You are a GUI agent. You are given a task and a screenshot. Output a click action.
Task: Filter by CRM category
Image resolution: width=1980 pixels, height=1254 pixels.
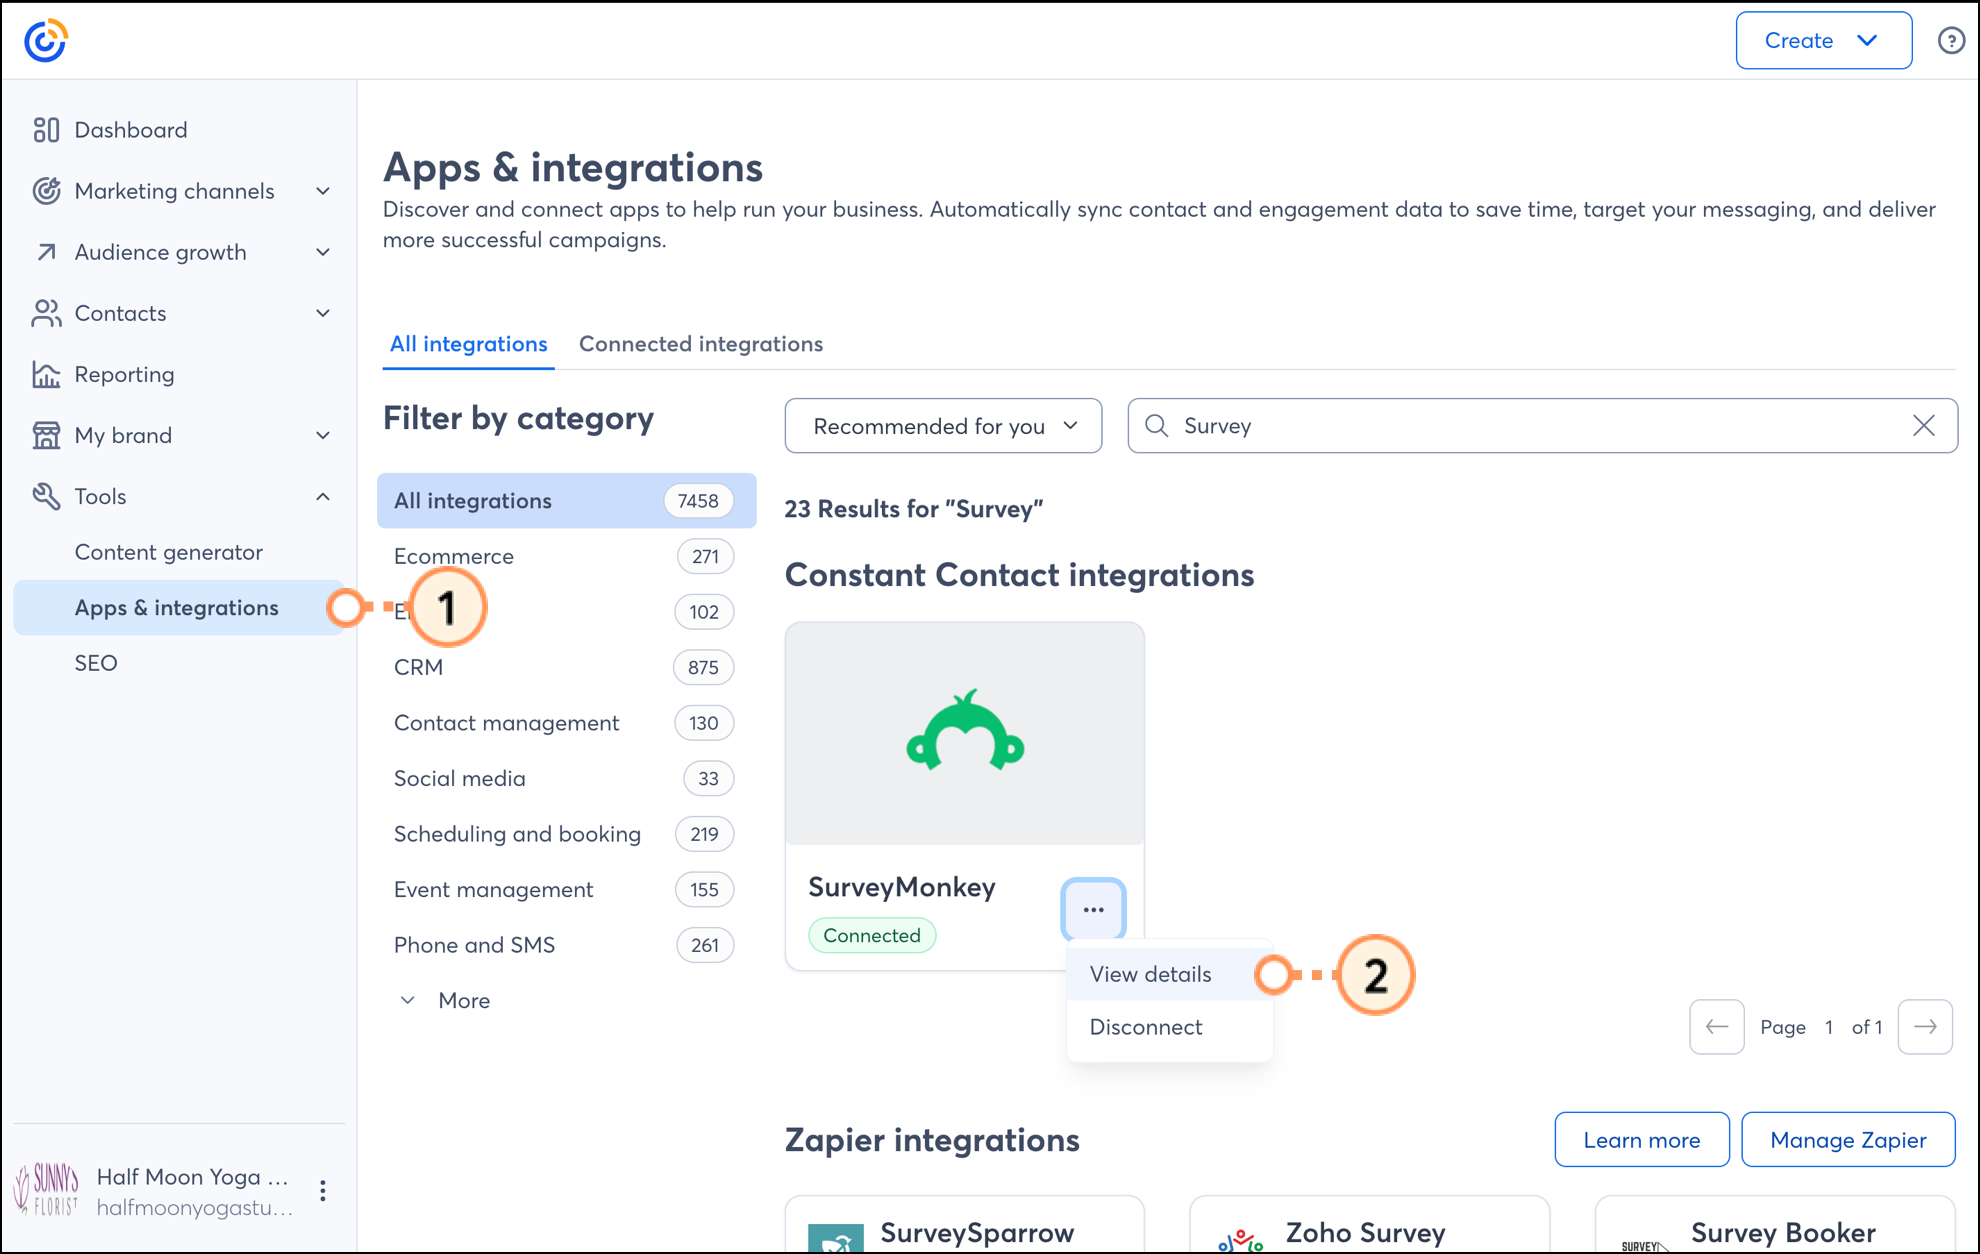tap(566, 667)
